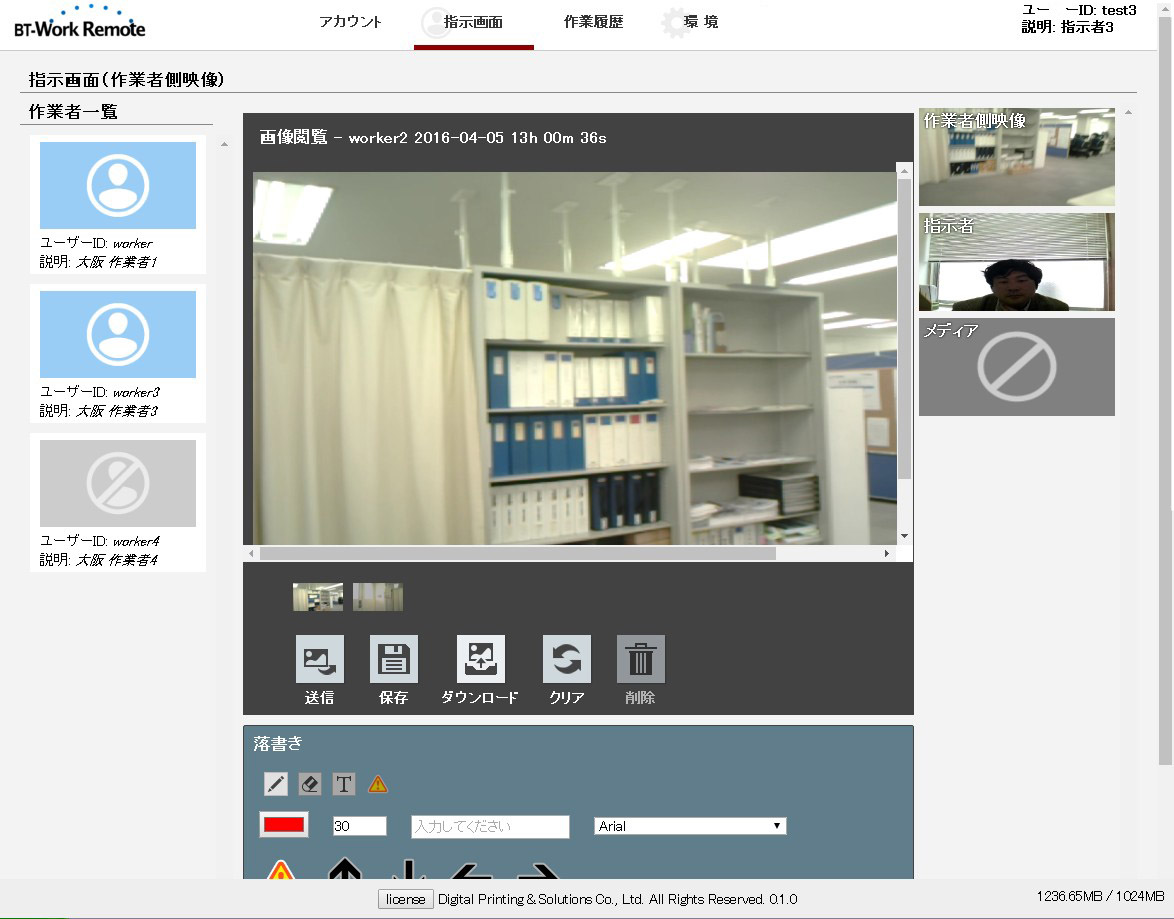Screen dimensions: 1174x919
Task: Switch to the 作業履歴 tab
Action: click(593, 22)
